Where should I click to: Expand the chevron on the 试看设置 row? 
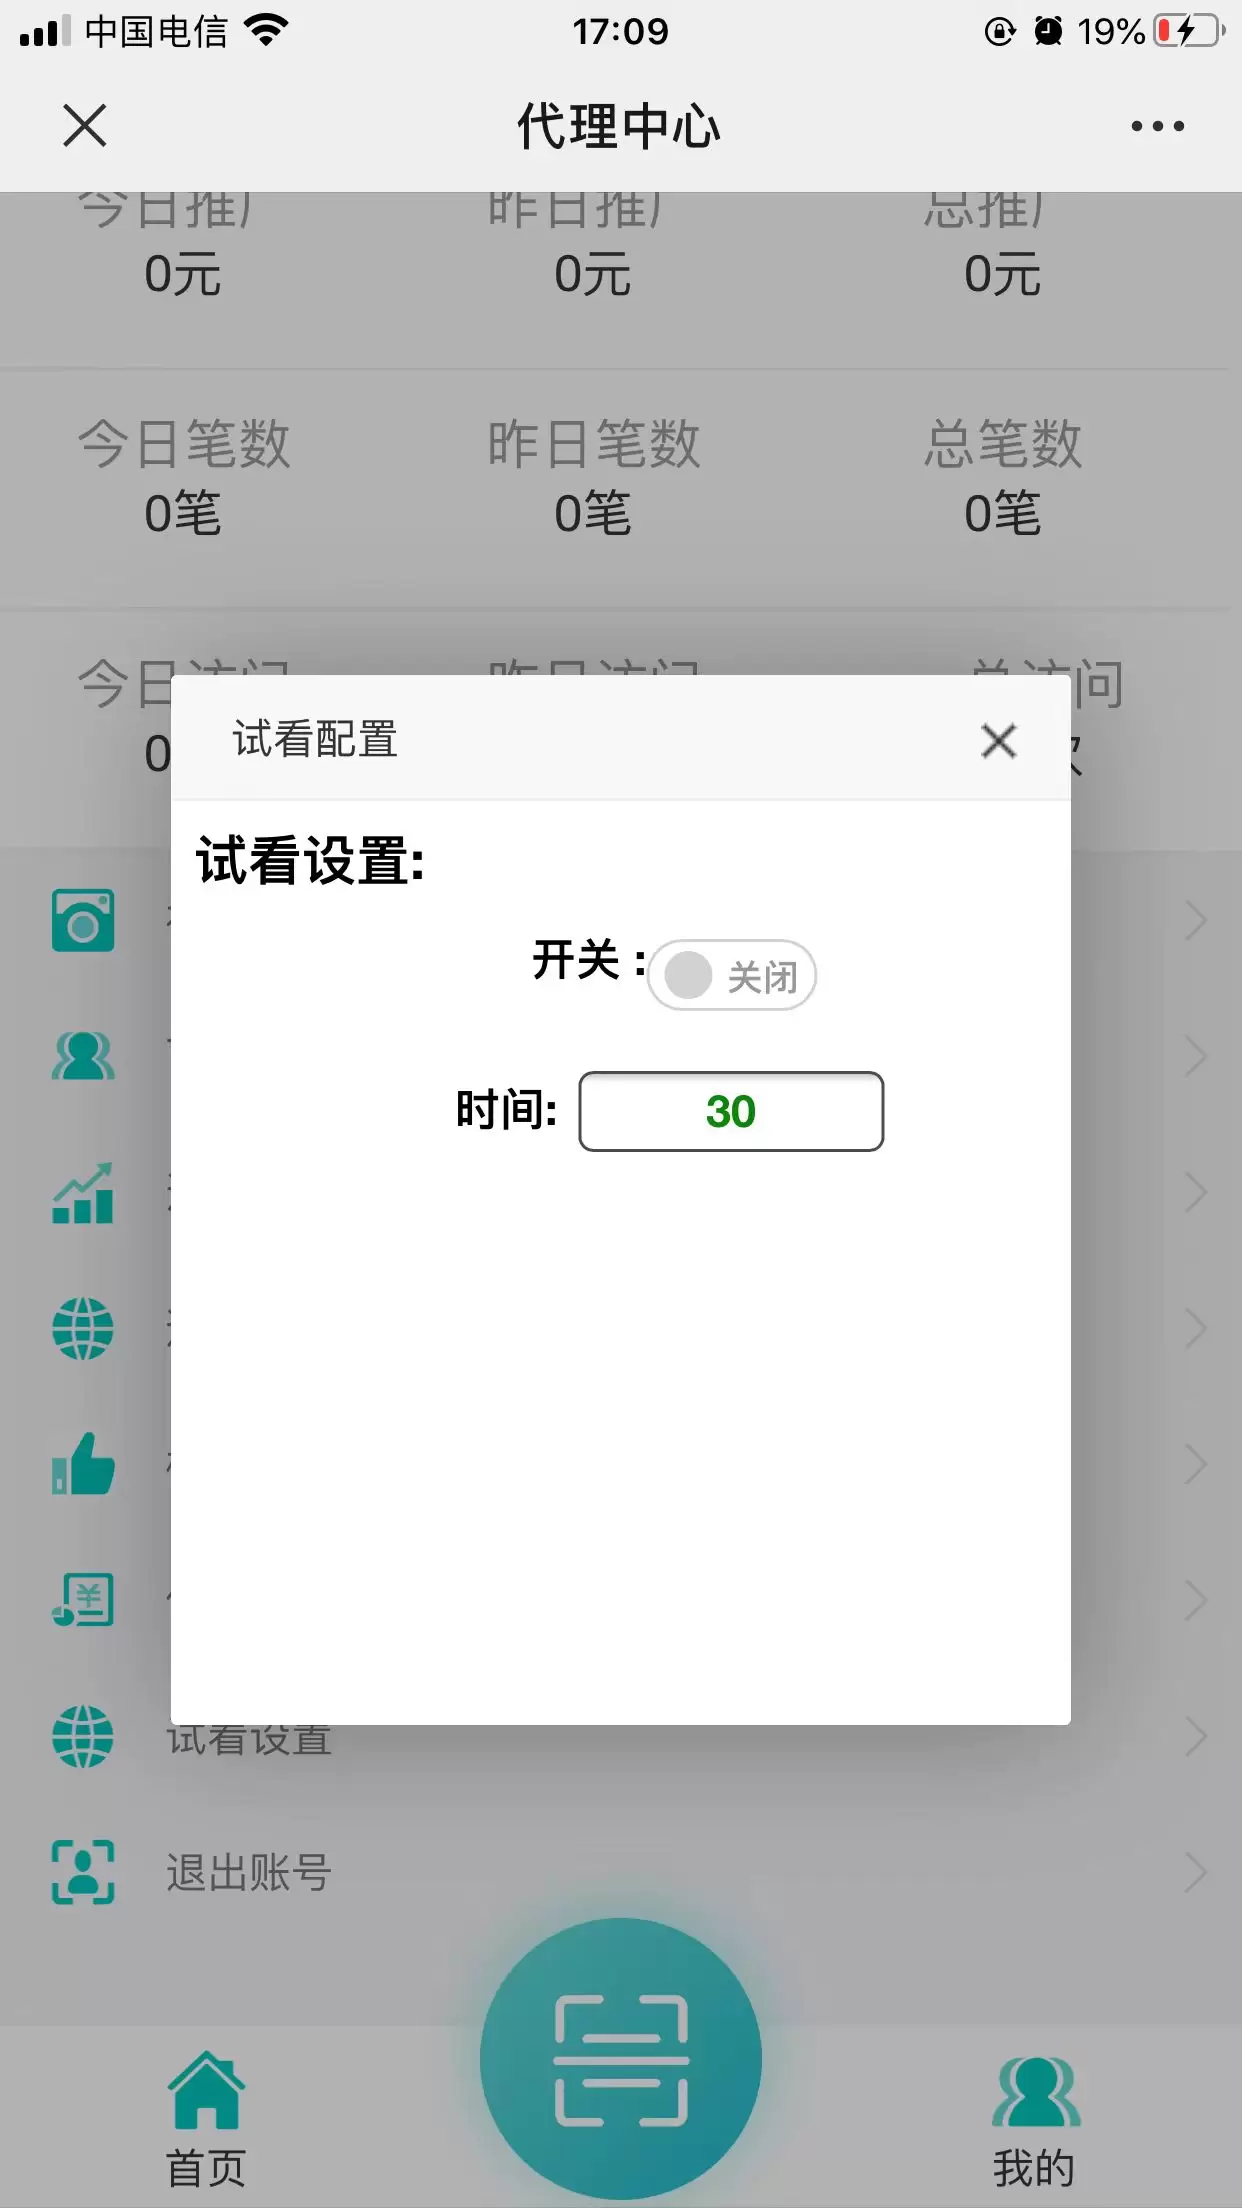[1196, 1736]
